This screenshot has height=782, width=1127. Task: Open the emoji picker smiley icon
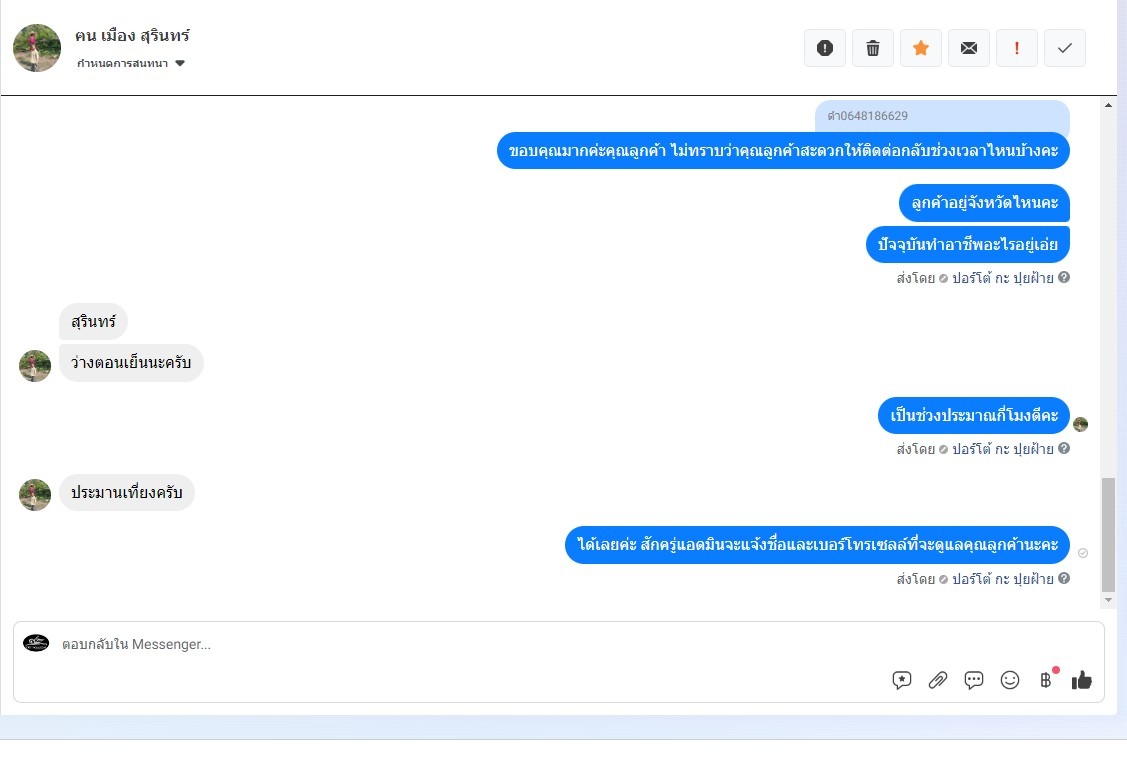tap(1010, 680)
